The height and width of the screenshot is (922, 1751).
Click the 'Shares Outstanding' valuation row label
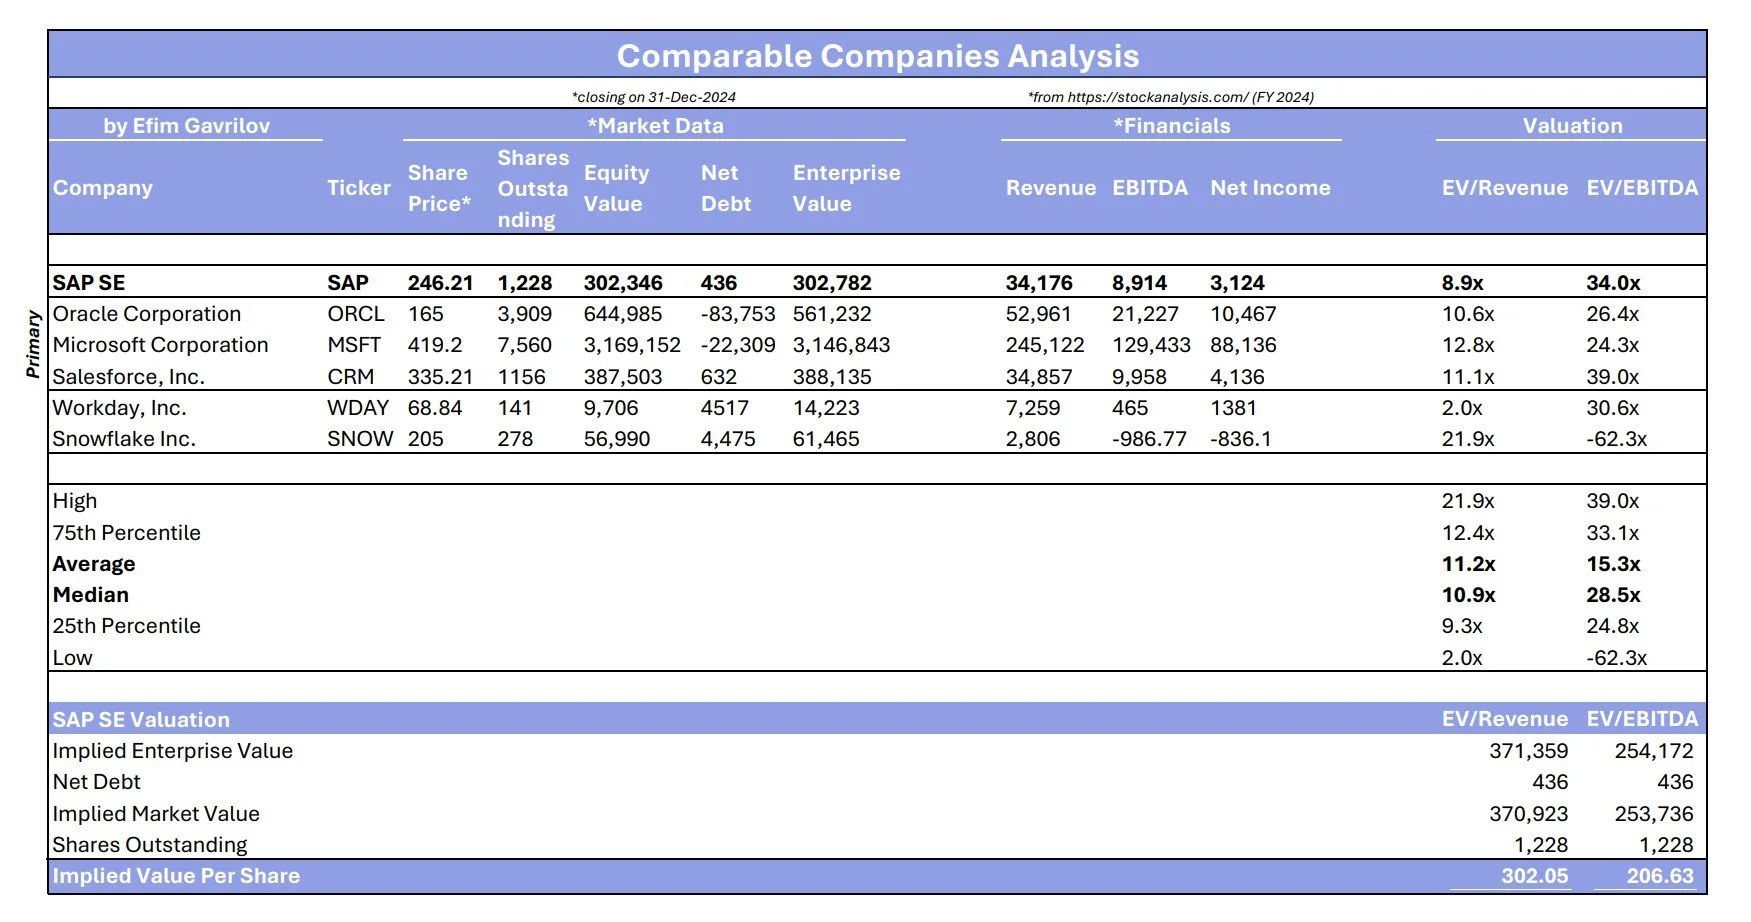pos(150,845)
